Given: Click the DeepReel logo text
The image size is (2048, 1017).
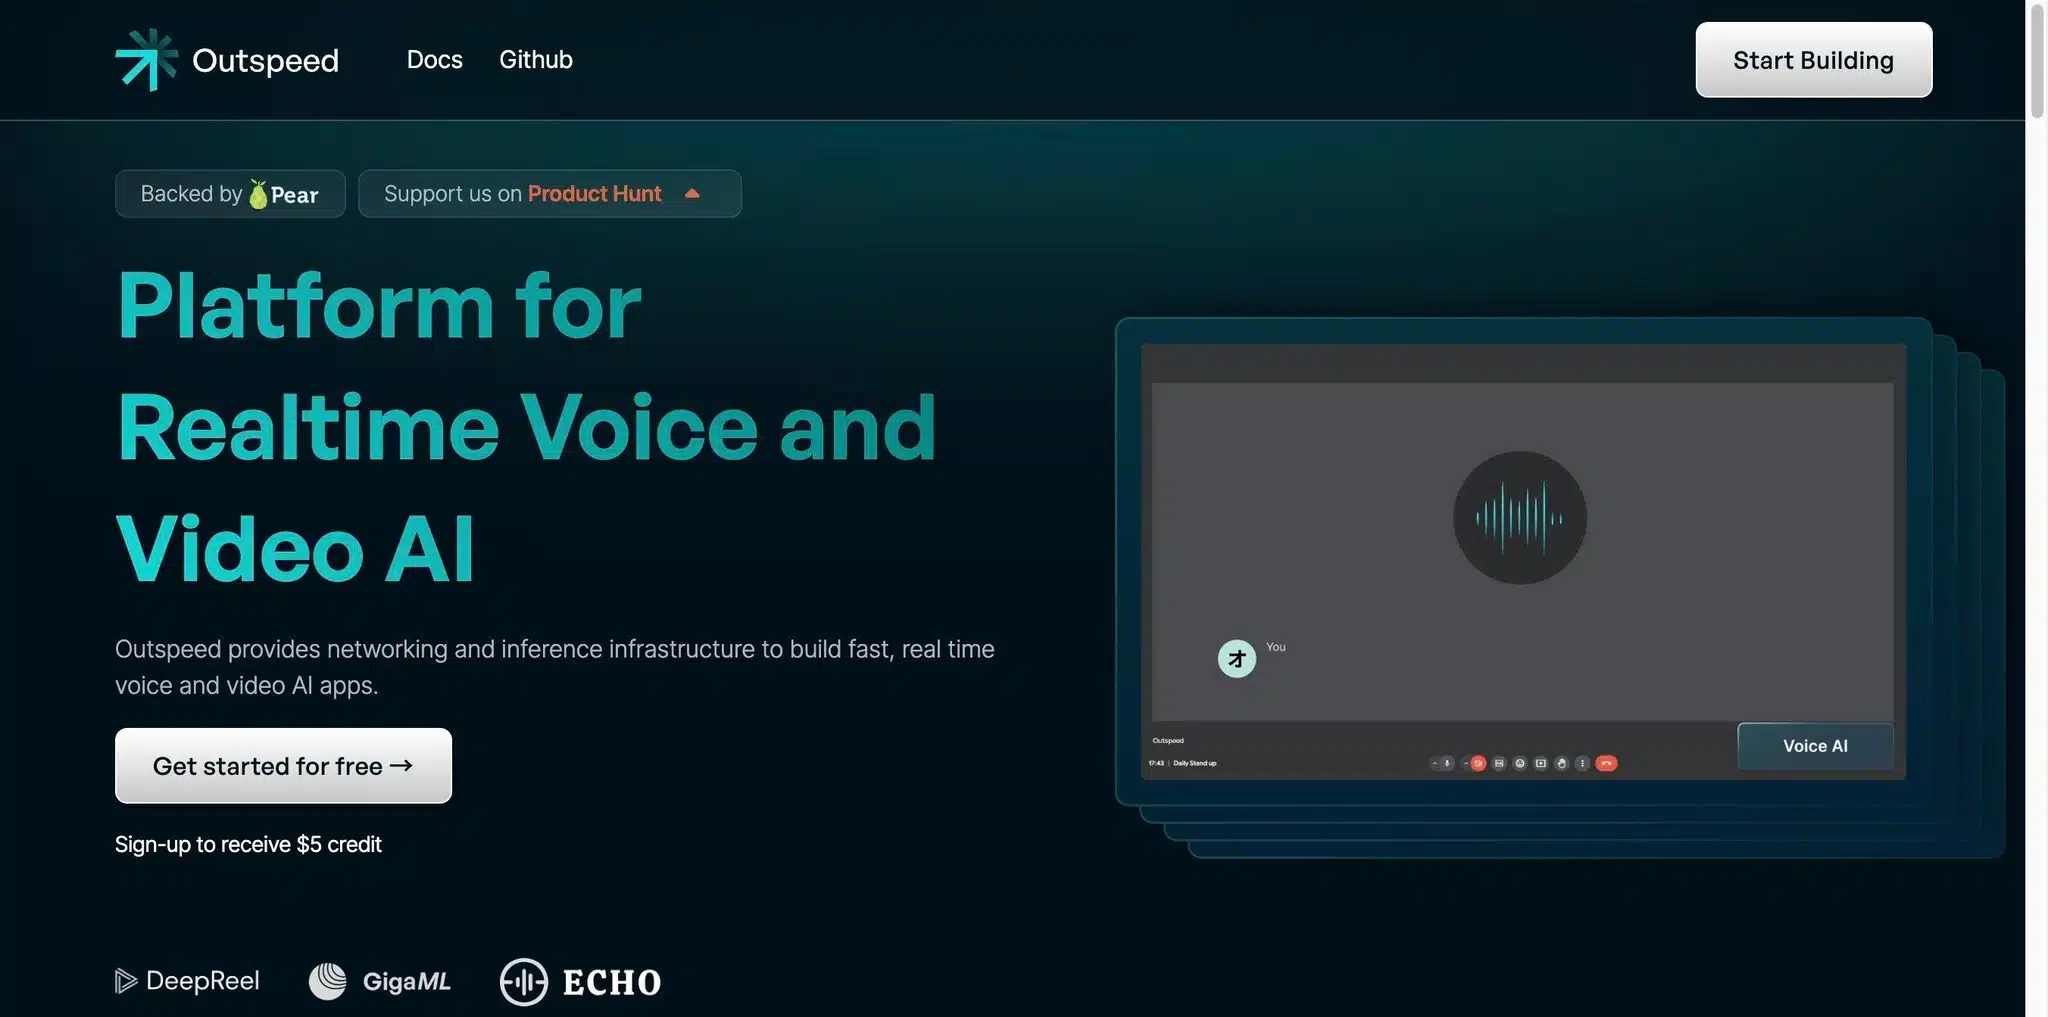Looking at the screenshot, I should coord(203,981).
